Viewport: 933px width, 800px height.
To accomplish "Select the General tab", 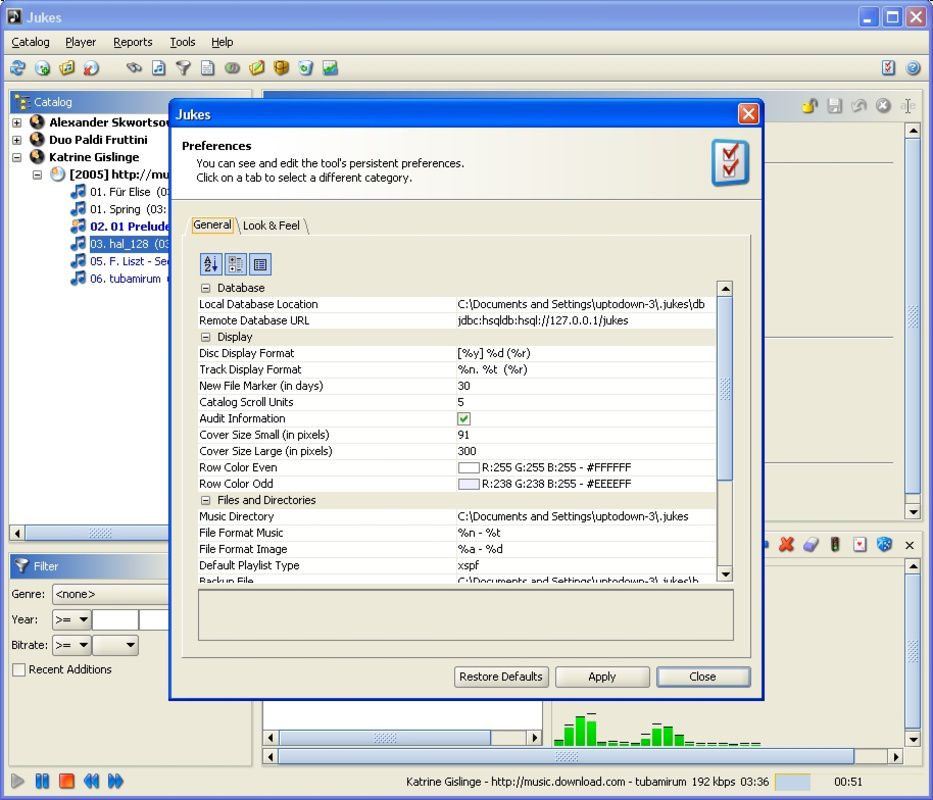I will [x=212, y=225].
